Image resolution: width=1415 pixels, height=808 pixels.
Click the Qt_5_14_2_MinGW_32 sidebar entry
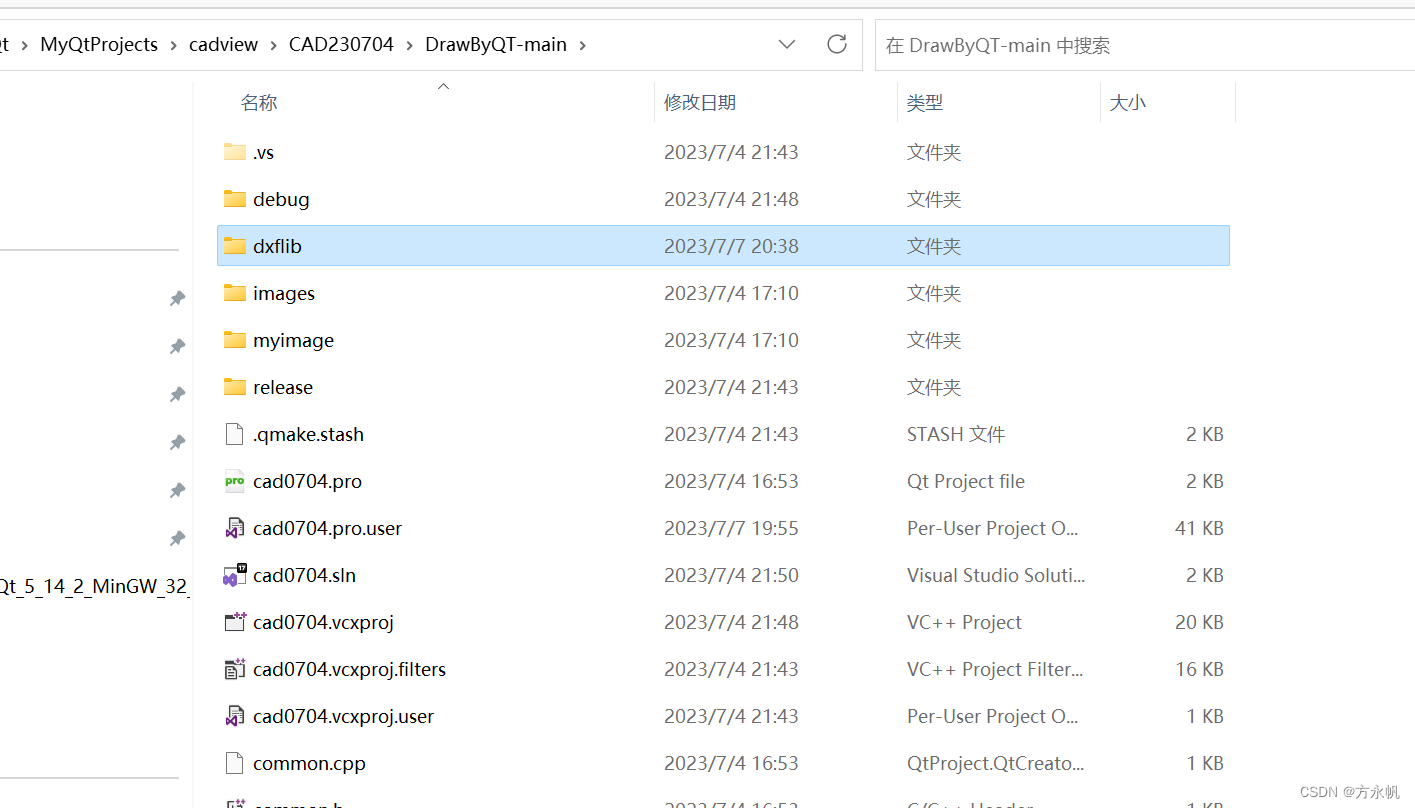[x=94, y=586]
